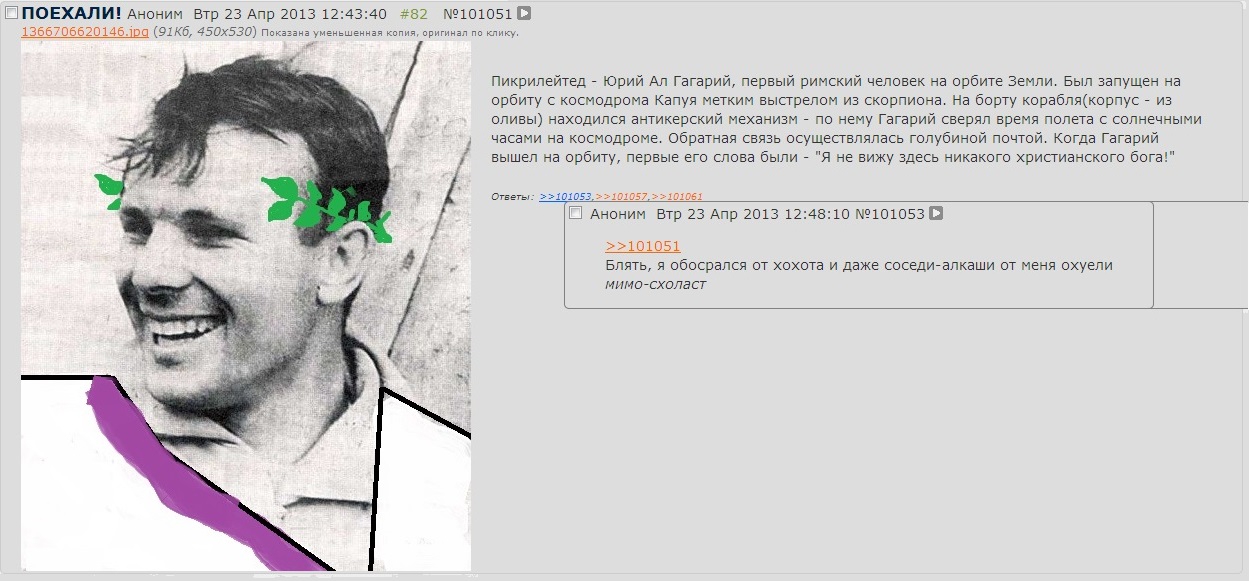Screen dimensions: 1249x581
Task: Enlarge the Gagarin photo thumbnail
Action: pos(246,305)
